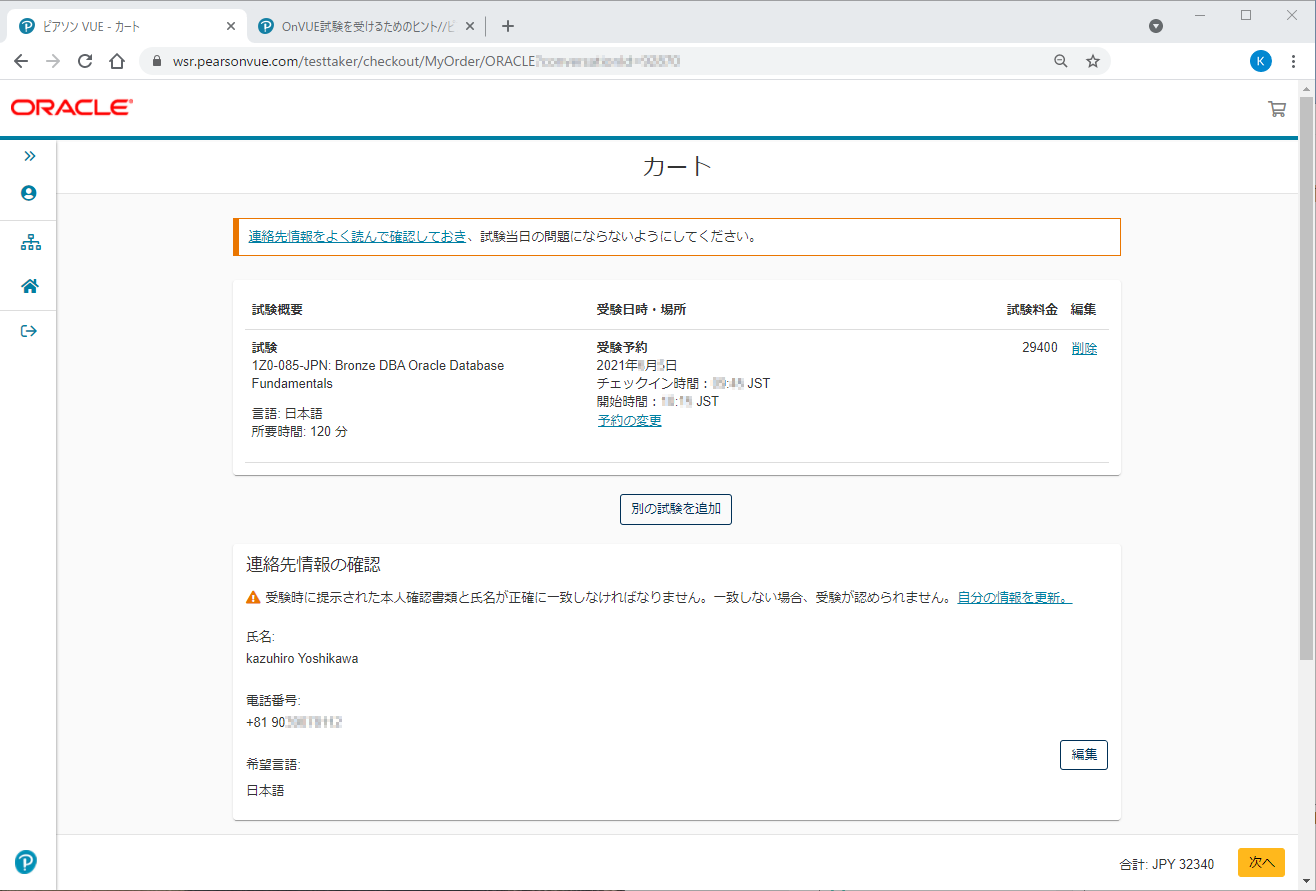The height and width of the screenshot is (891, 1316).
Task: Open the user profile sidebar icon
Action: pos(29,193)
